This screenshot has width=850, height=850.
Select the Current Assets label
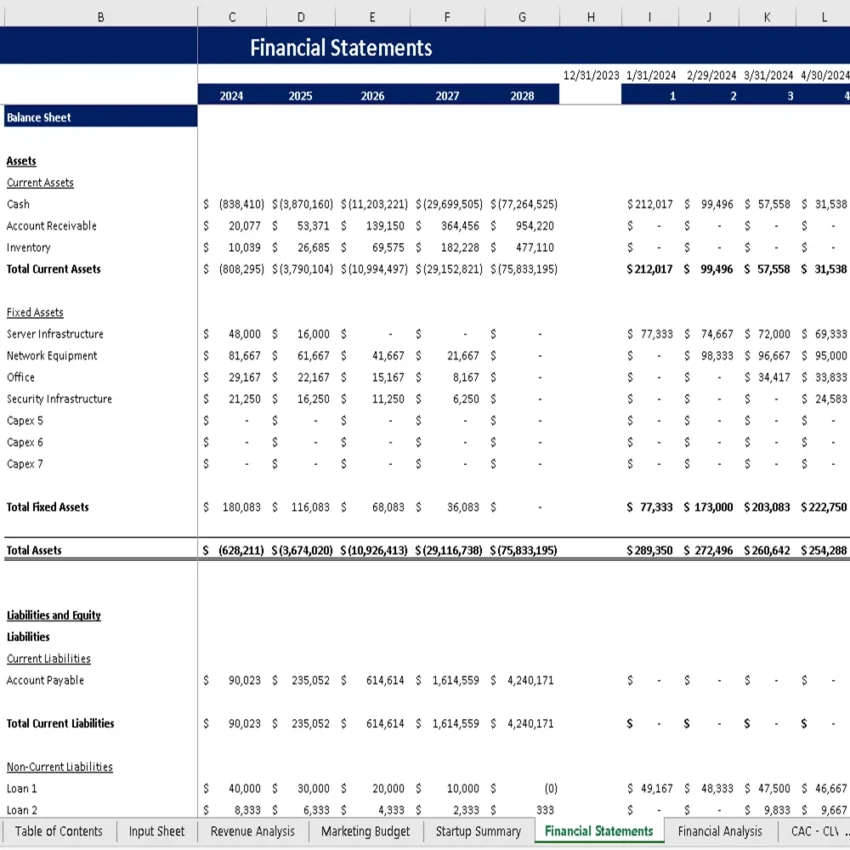coord(40,183)
